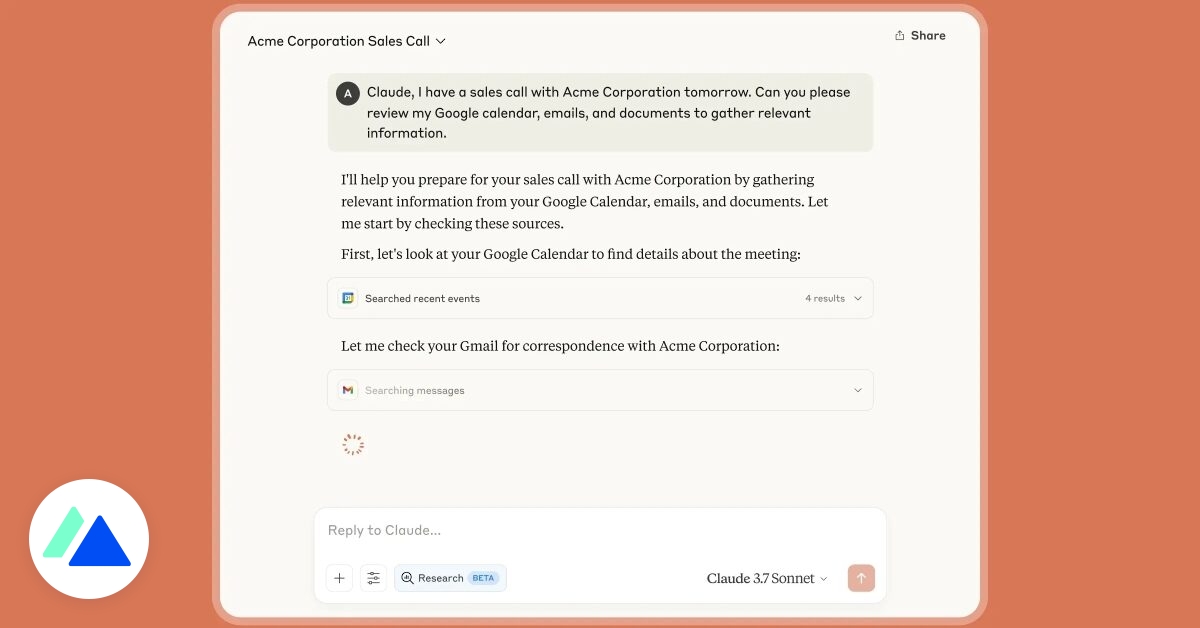1200x628 pixels.
Task: Select the Claude logo in bottom-left circle
Action: coord(88,538)
